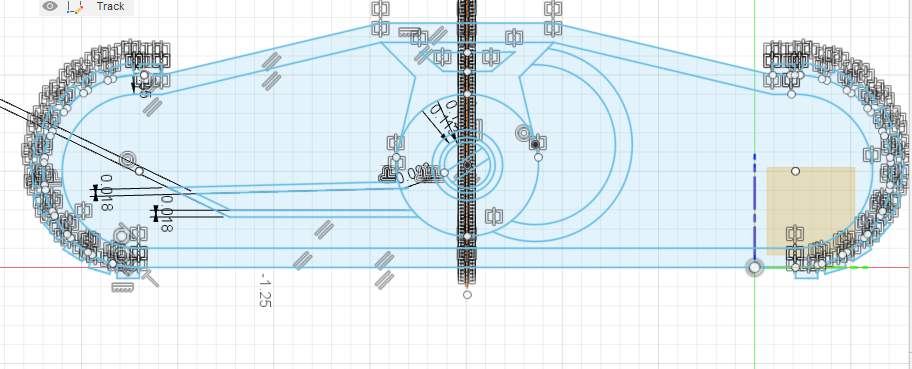Image resolution: width=912 pixels, height=369 pixels.
Task: Click the filled point beside the right concentric icon
Action: [535, 145]
